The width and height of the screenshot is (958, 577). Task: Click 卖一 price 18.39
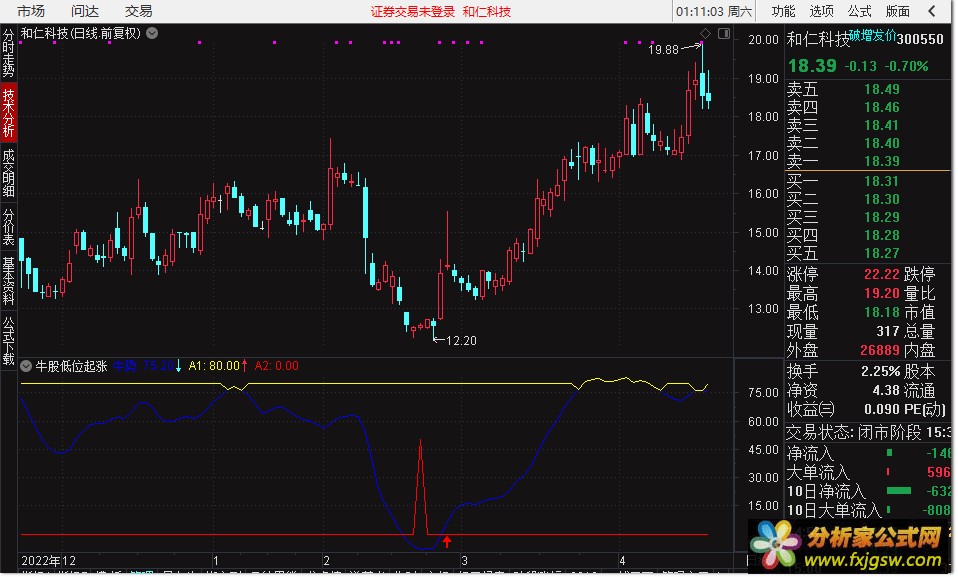pyautogui.click(x=882, y=161)
